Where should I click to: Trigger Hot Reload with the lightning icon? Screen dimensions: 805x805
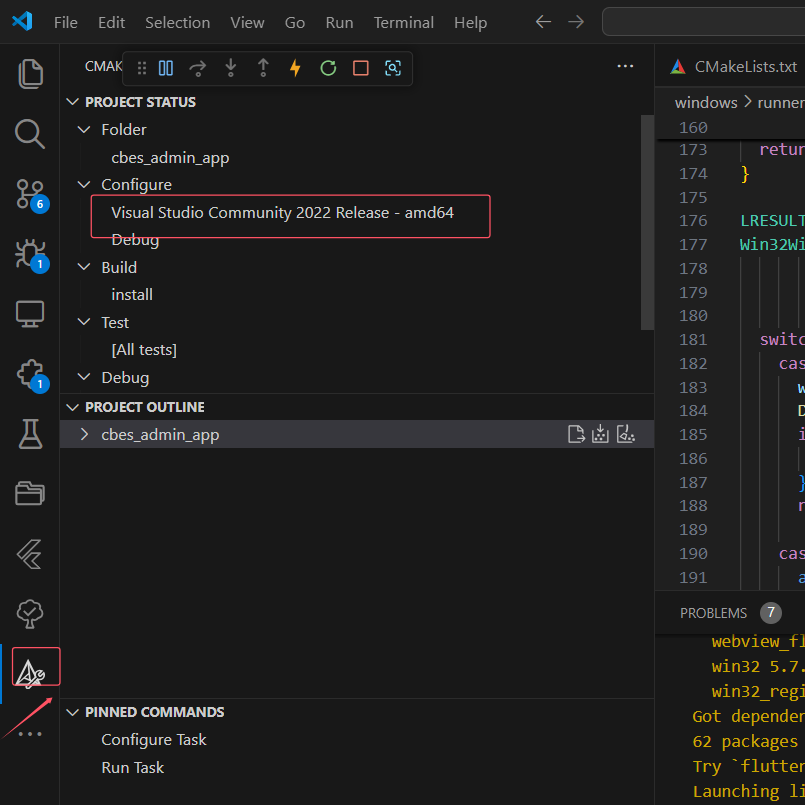pyautogui.click(x=293, y=67)
